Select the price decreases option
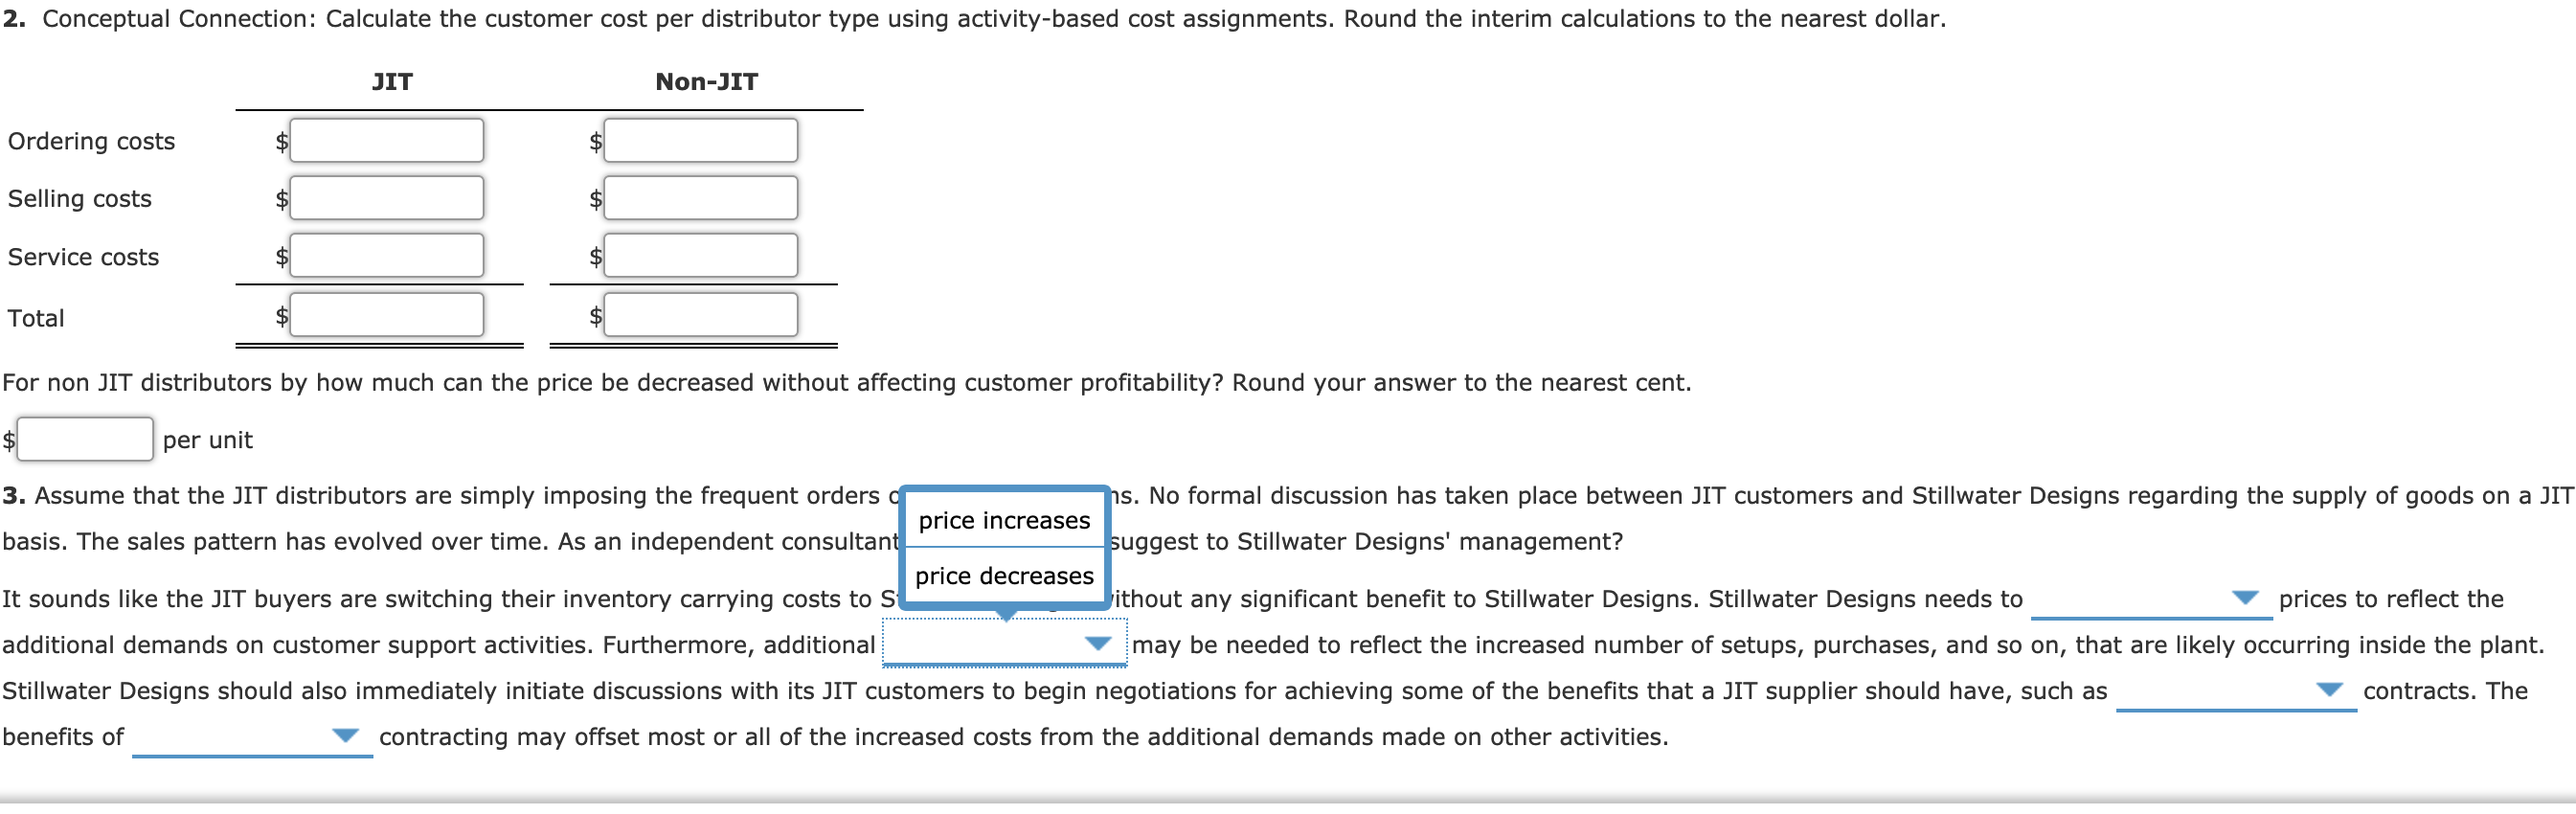 point(1004,575)
